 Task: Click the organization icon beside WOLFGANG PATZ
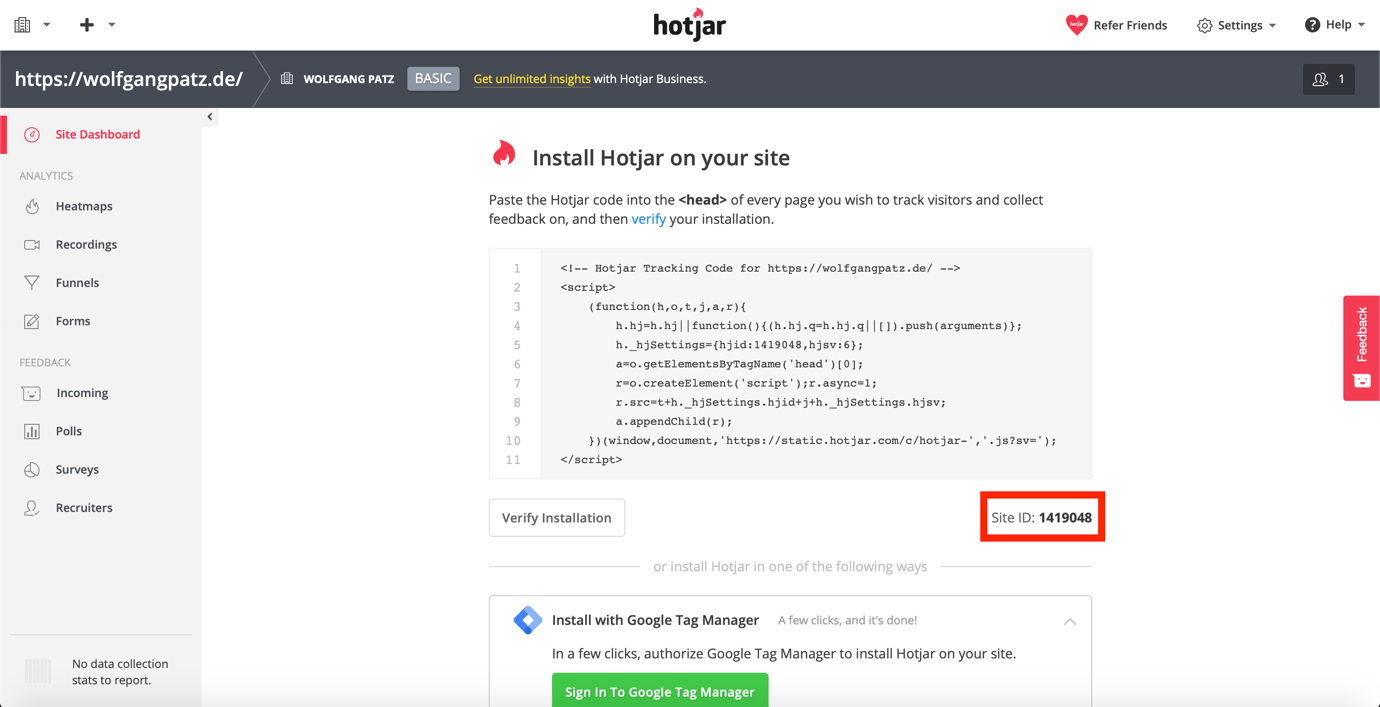point(287,79)
